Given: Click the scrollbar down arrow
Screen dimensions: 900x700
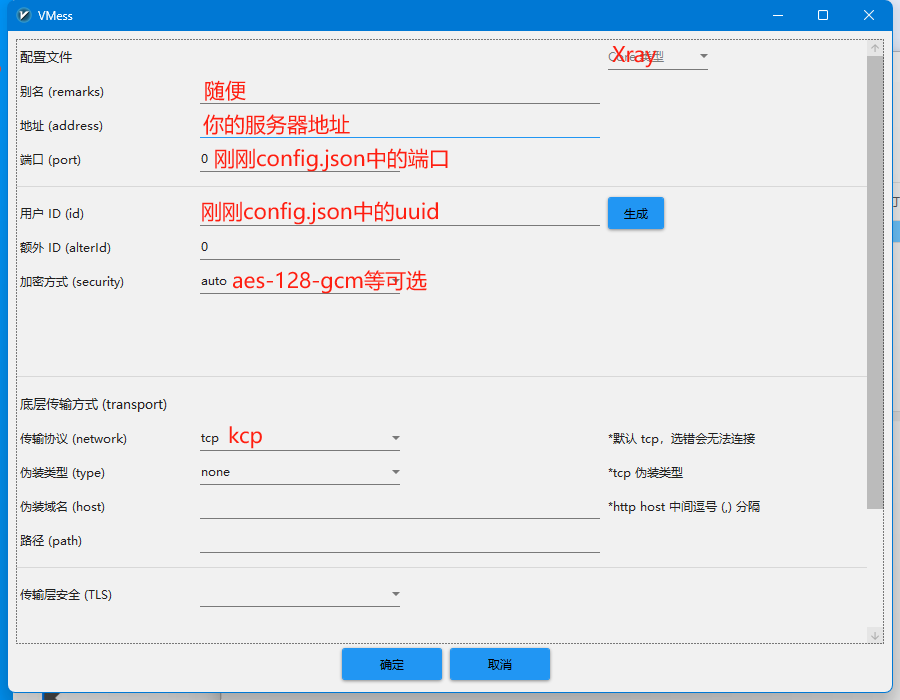Looking at the screenshot, I should pos(875,635).
